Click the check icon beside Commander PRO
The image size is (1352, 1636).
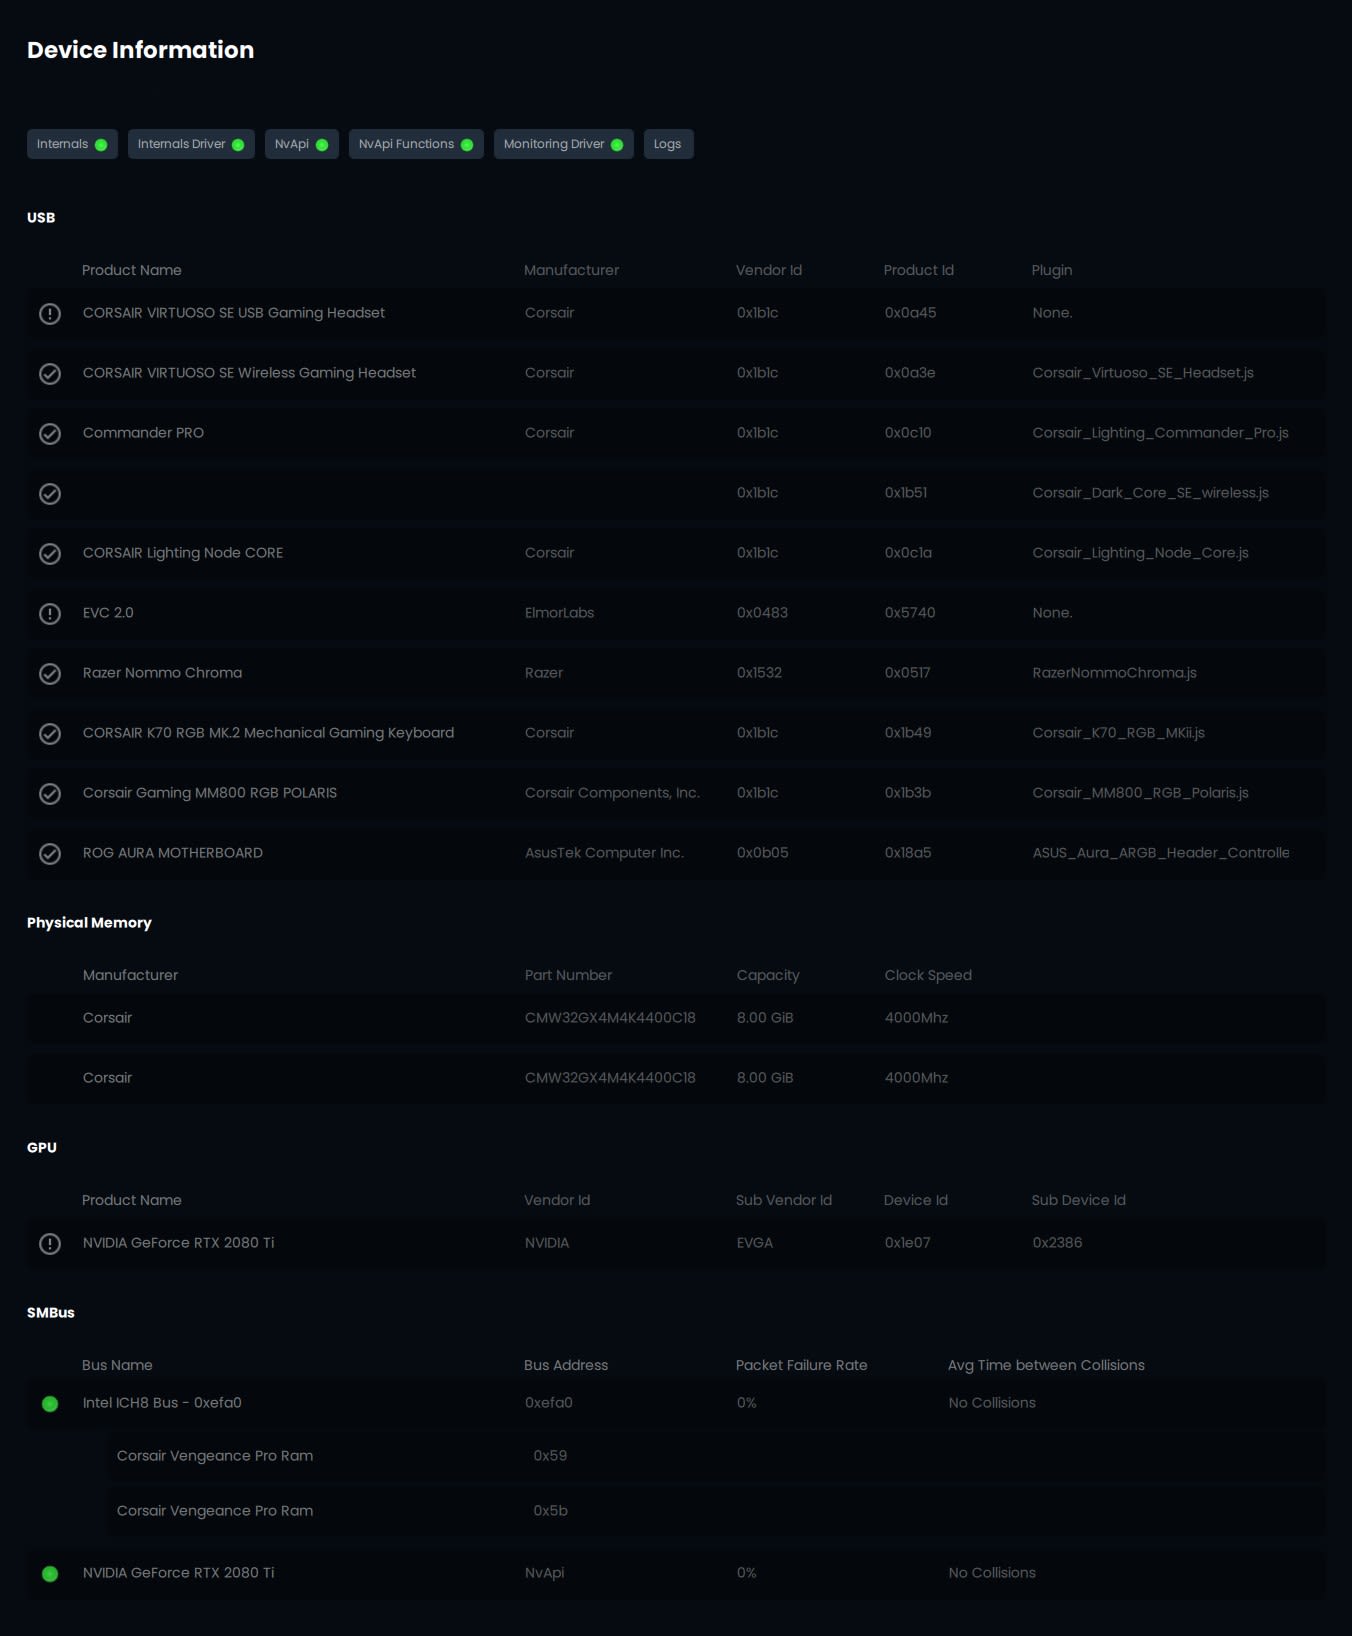50,434
